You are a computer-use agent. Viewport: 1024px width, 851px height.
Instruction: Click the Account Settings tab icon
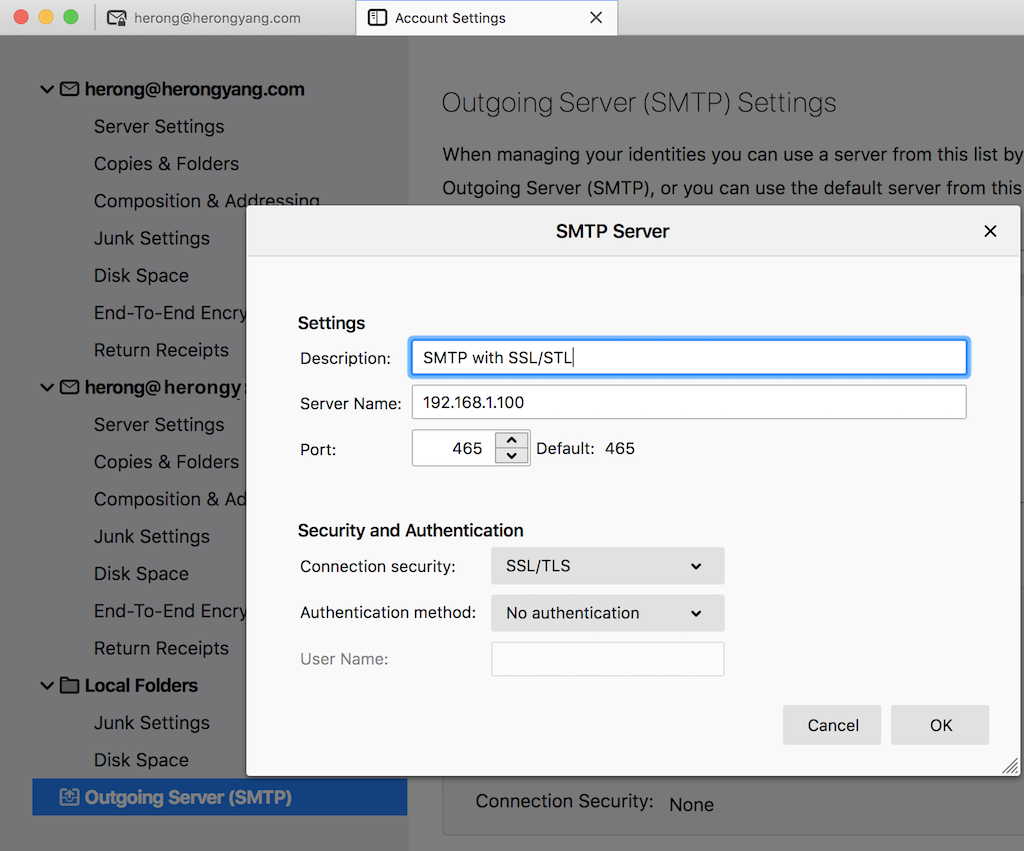[377, 17]
